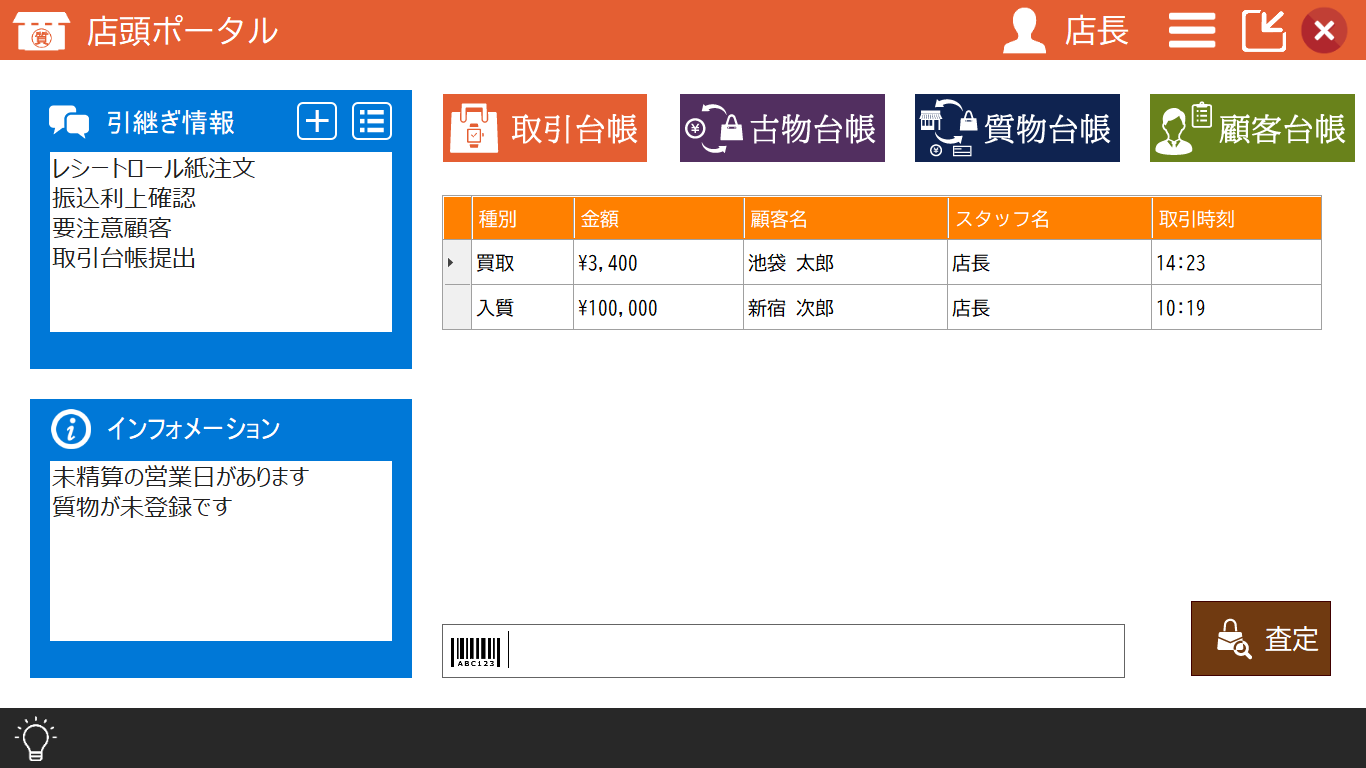
Task: Click the 査定 appraisal button
Action: coord(1261,638)
